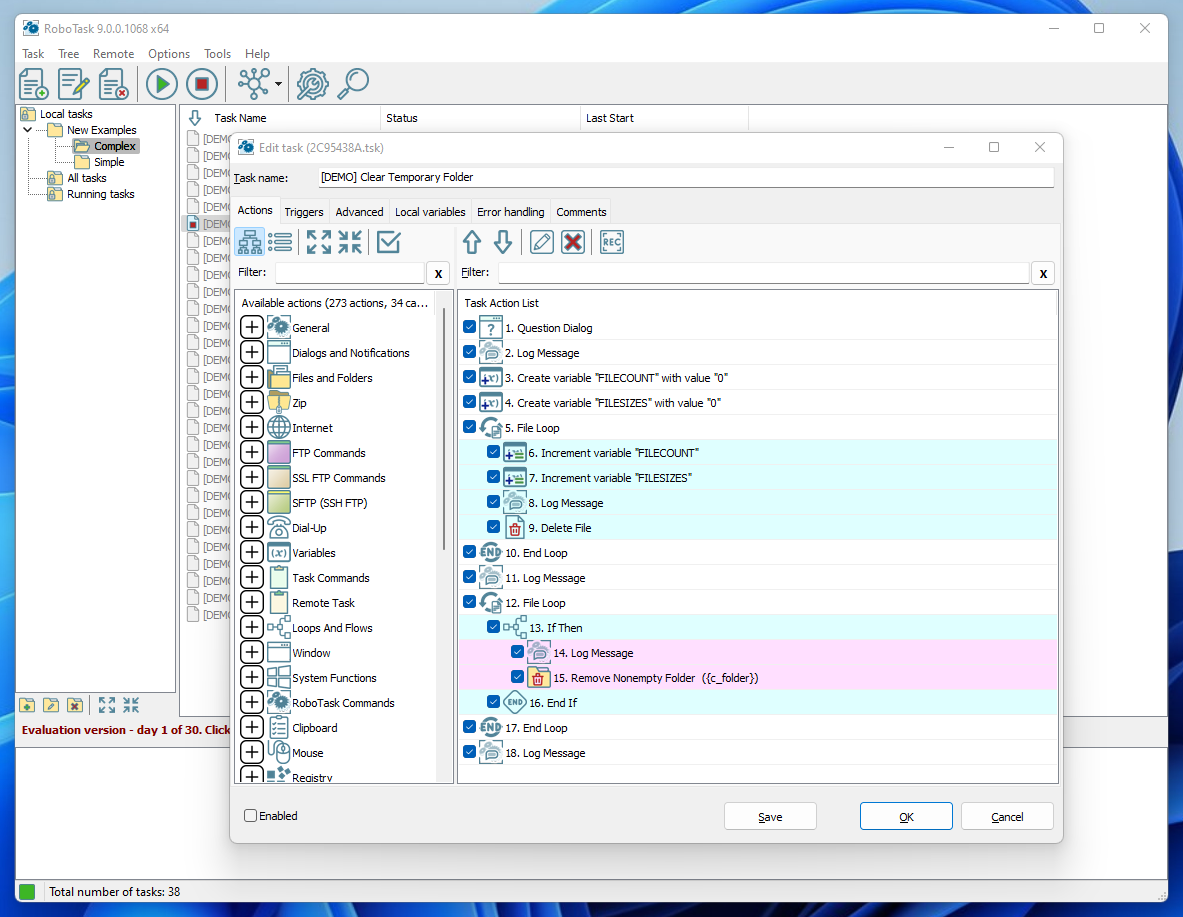The height and width of the screenshot is (917, 1183).
Task: Uncheck the 5. File Loop action
Action: [x=469, y=427]
